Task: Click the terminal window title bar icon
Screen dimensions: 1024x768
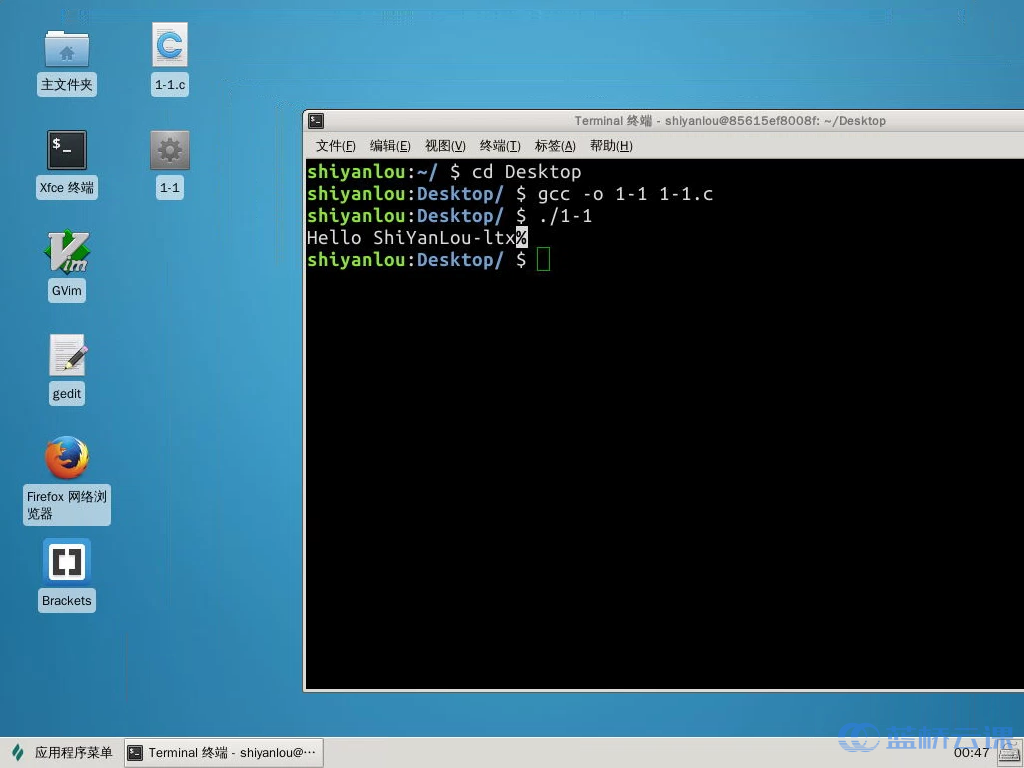Action: [316, 120]
